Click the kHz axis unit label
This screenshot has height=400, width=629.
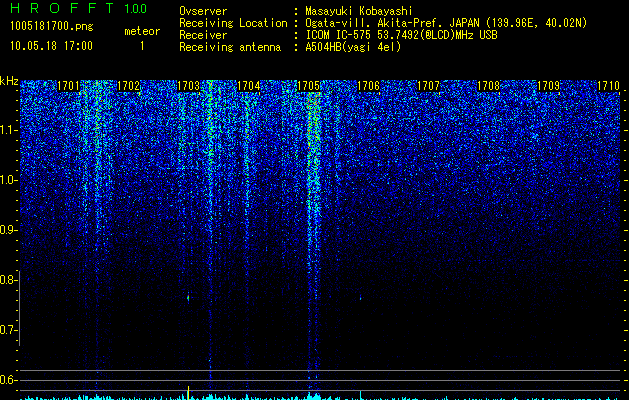click(9, 81)
